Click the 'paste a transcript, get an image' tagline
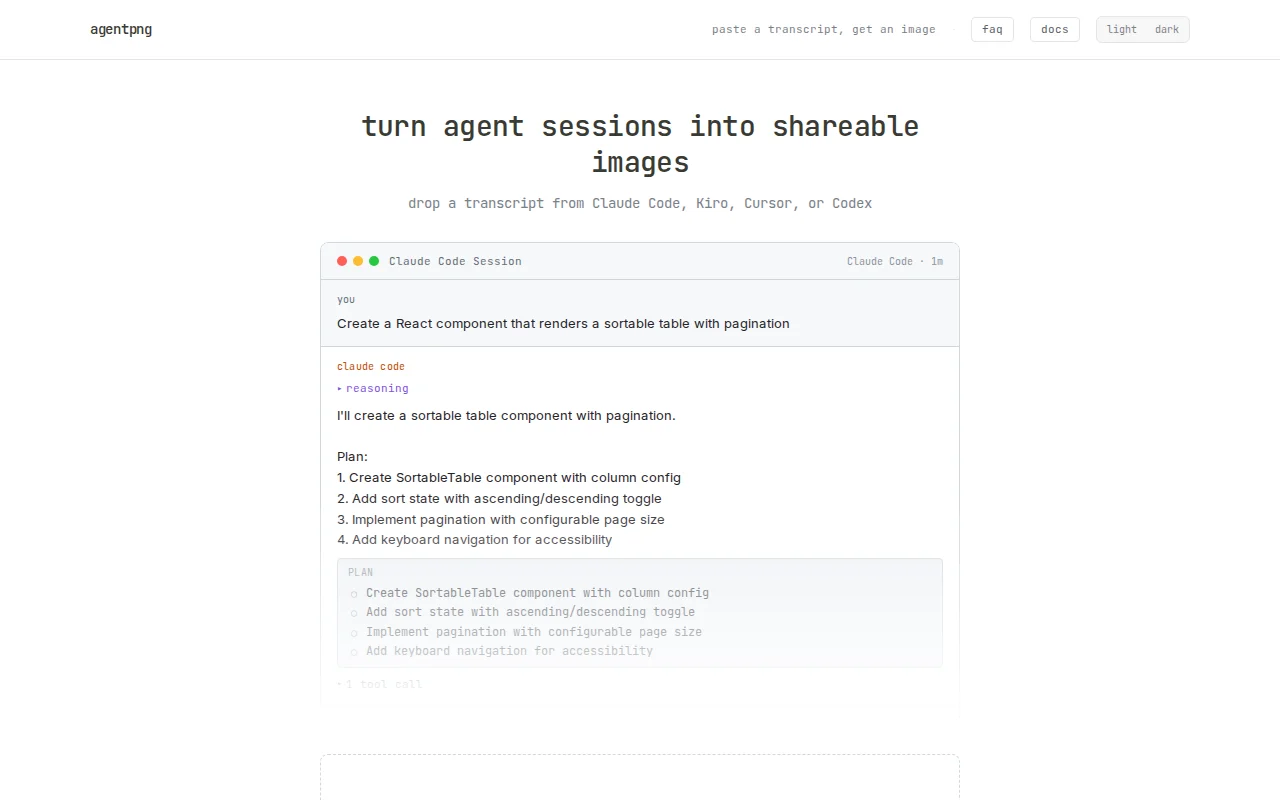 (824, 29)
